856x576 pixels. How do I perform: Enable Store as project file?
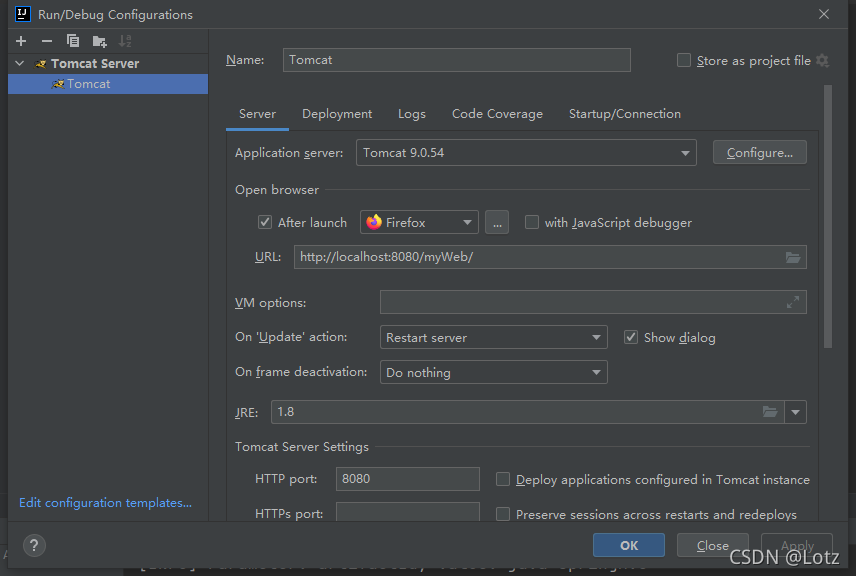click(683, 60)
